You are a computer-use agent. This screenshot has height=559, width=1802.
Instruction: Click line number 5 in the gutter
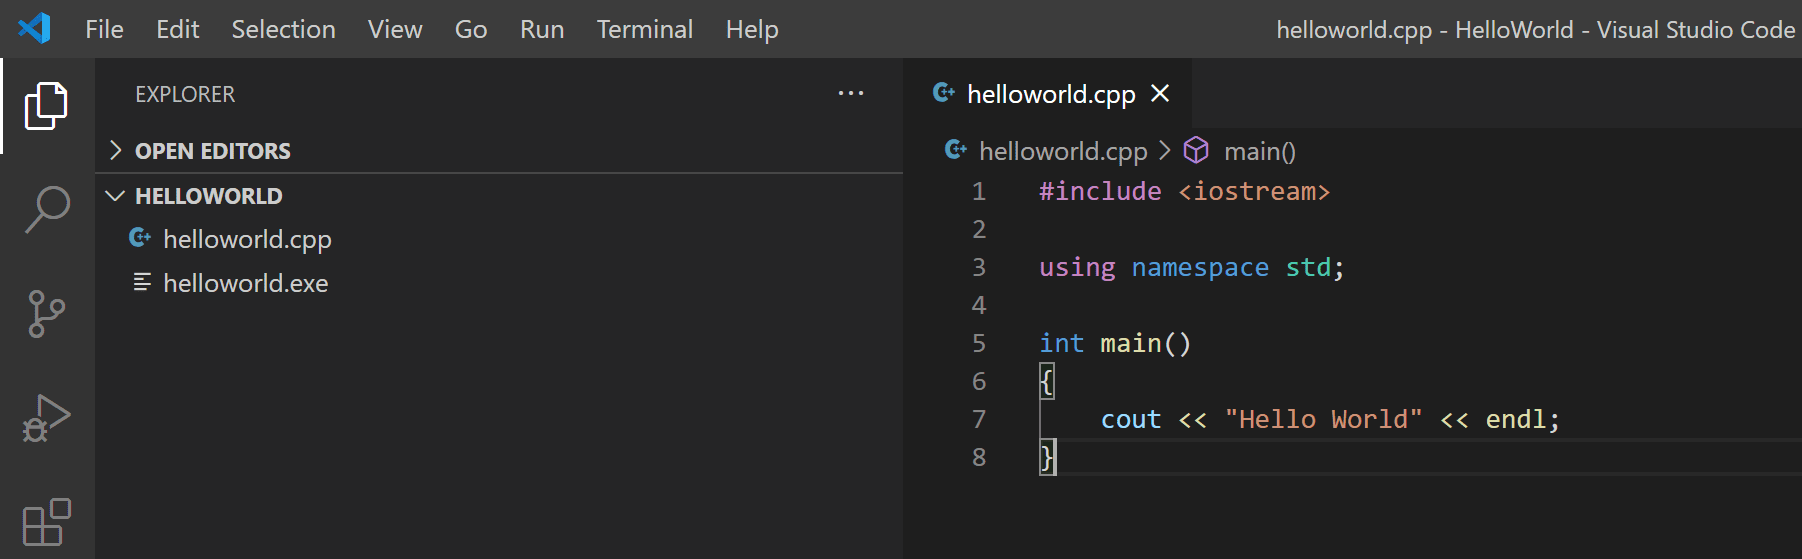tap(978, 343)
